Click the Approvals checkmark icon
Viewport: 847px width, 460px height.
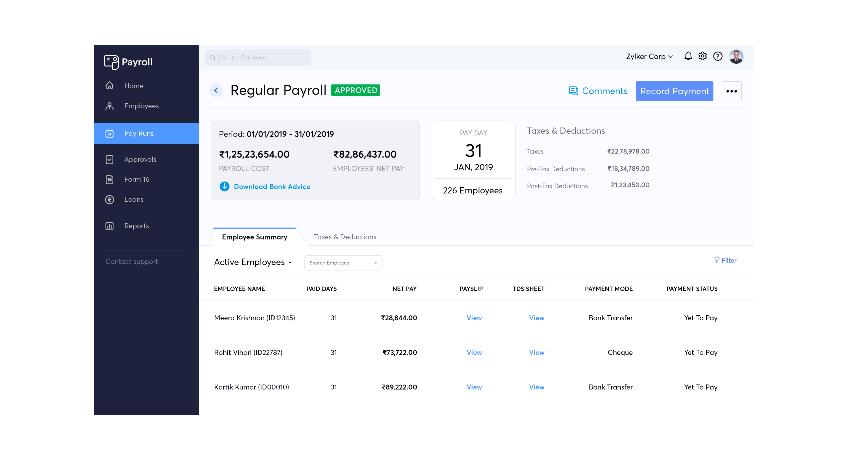click(x=110, y=159)
